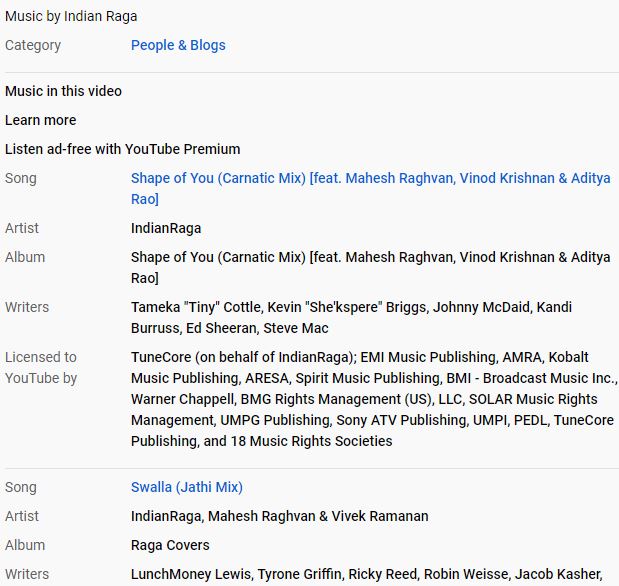Viewport: 619px width, 586px height.
Task: Click the 'Song' label beside Swalla
Action: [21, 487]
